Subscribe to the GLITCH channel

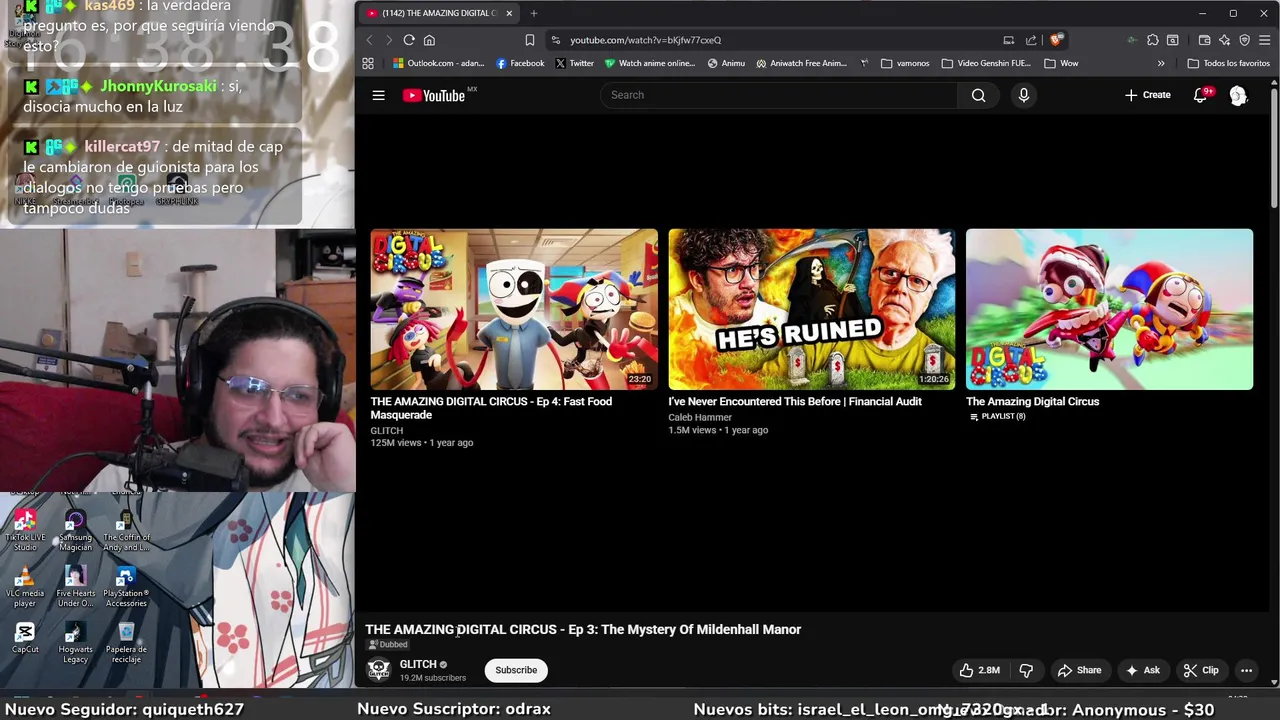tap(516, 670)
